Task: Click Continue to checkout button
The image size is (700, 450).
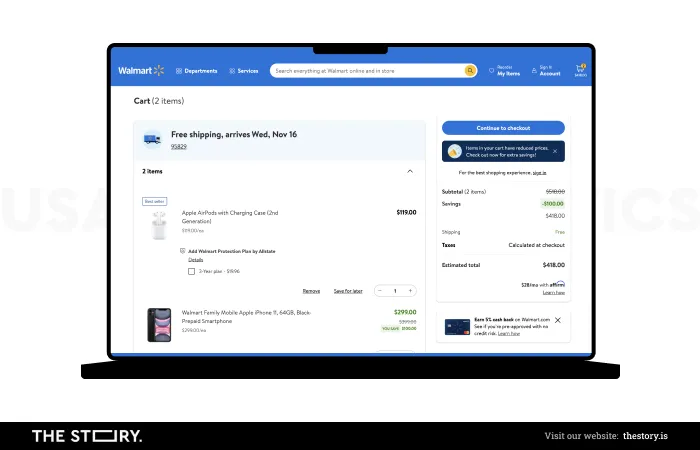Action: click(503, 128)
